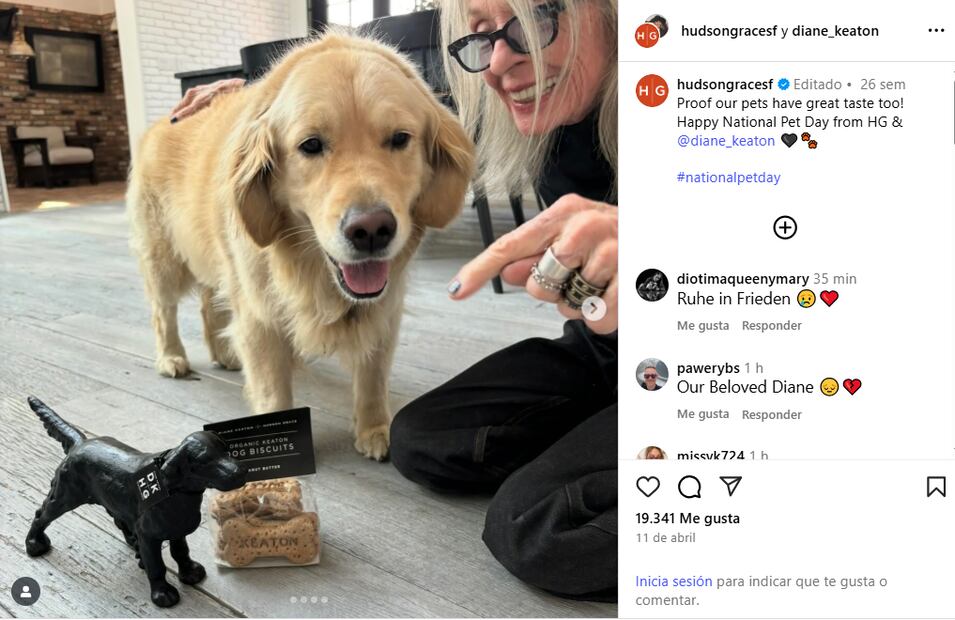
Task: Open the #nationalpetday hashtag
Action: coord(728,177)
